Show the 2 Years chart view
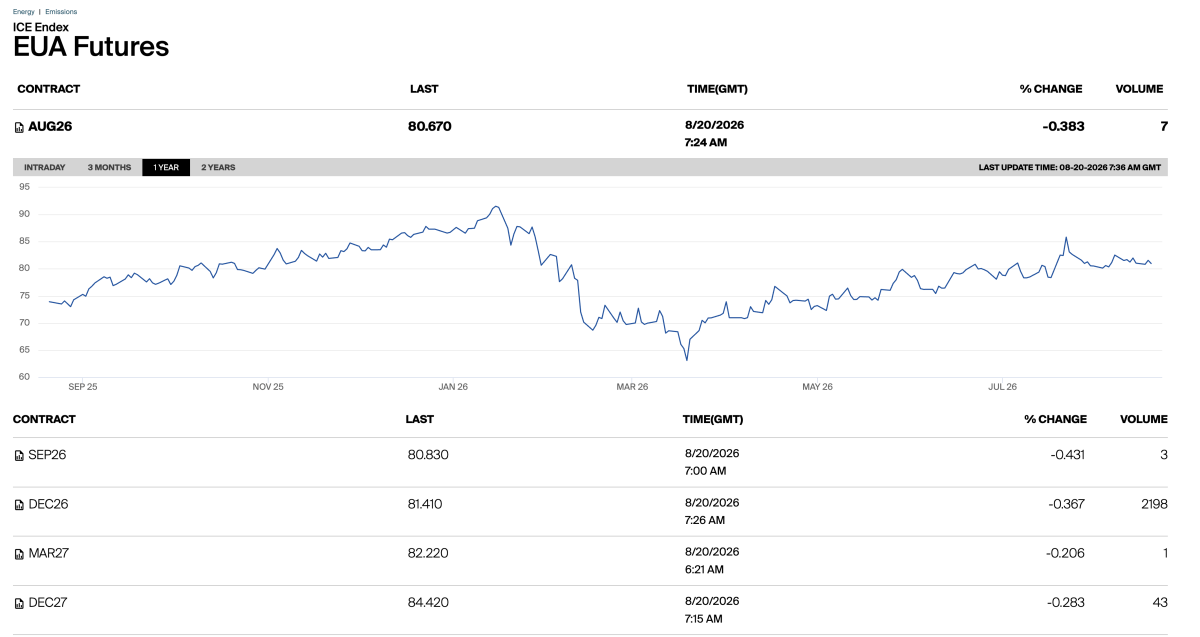 tap(218, 167)
